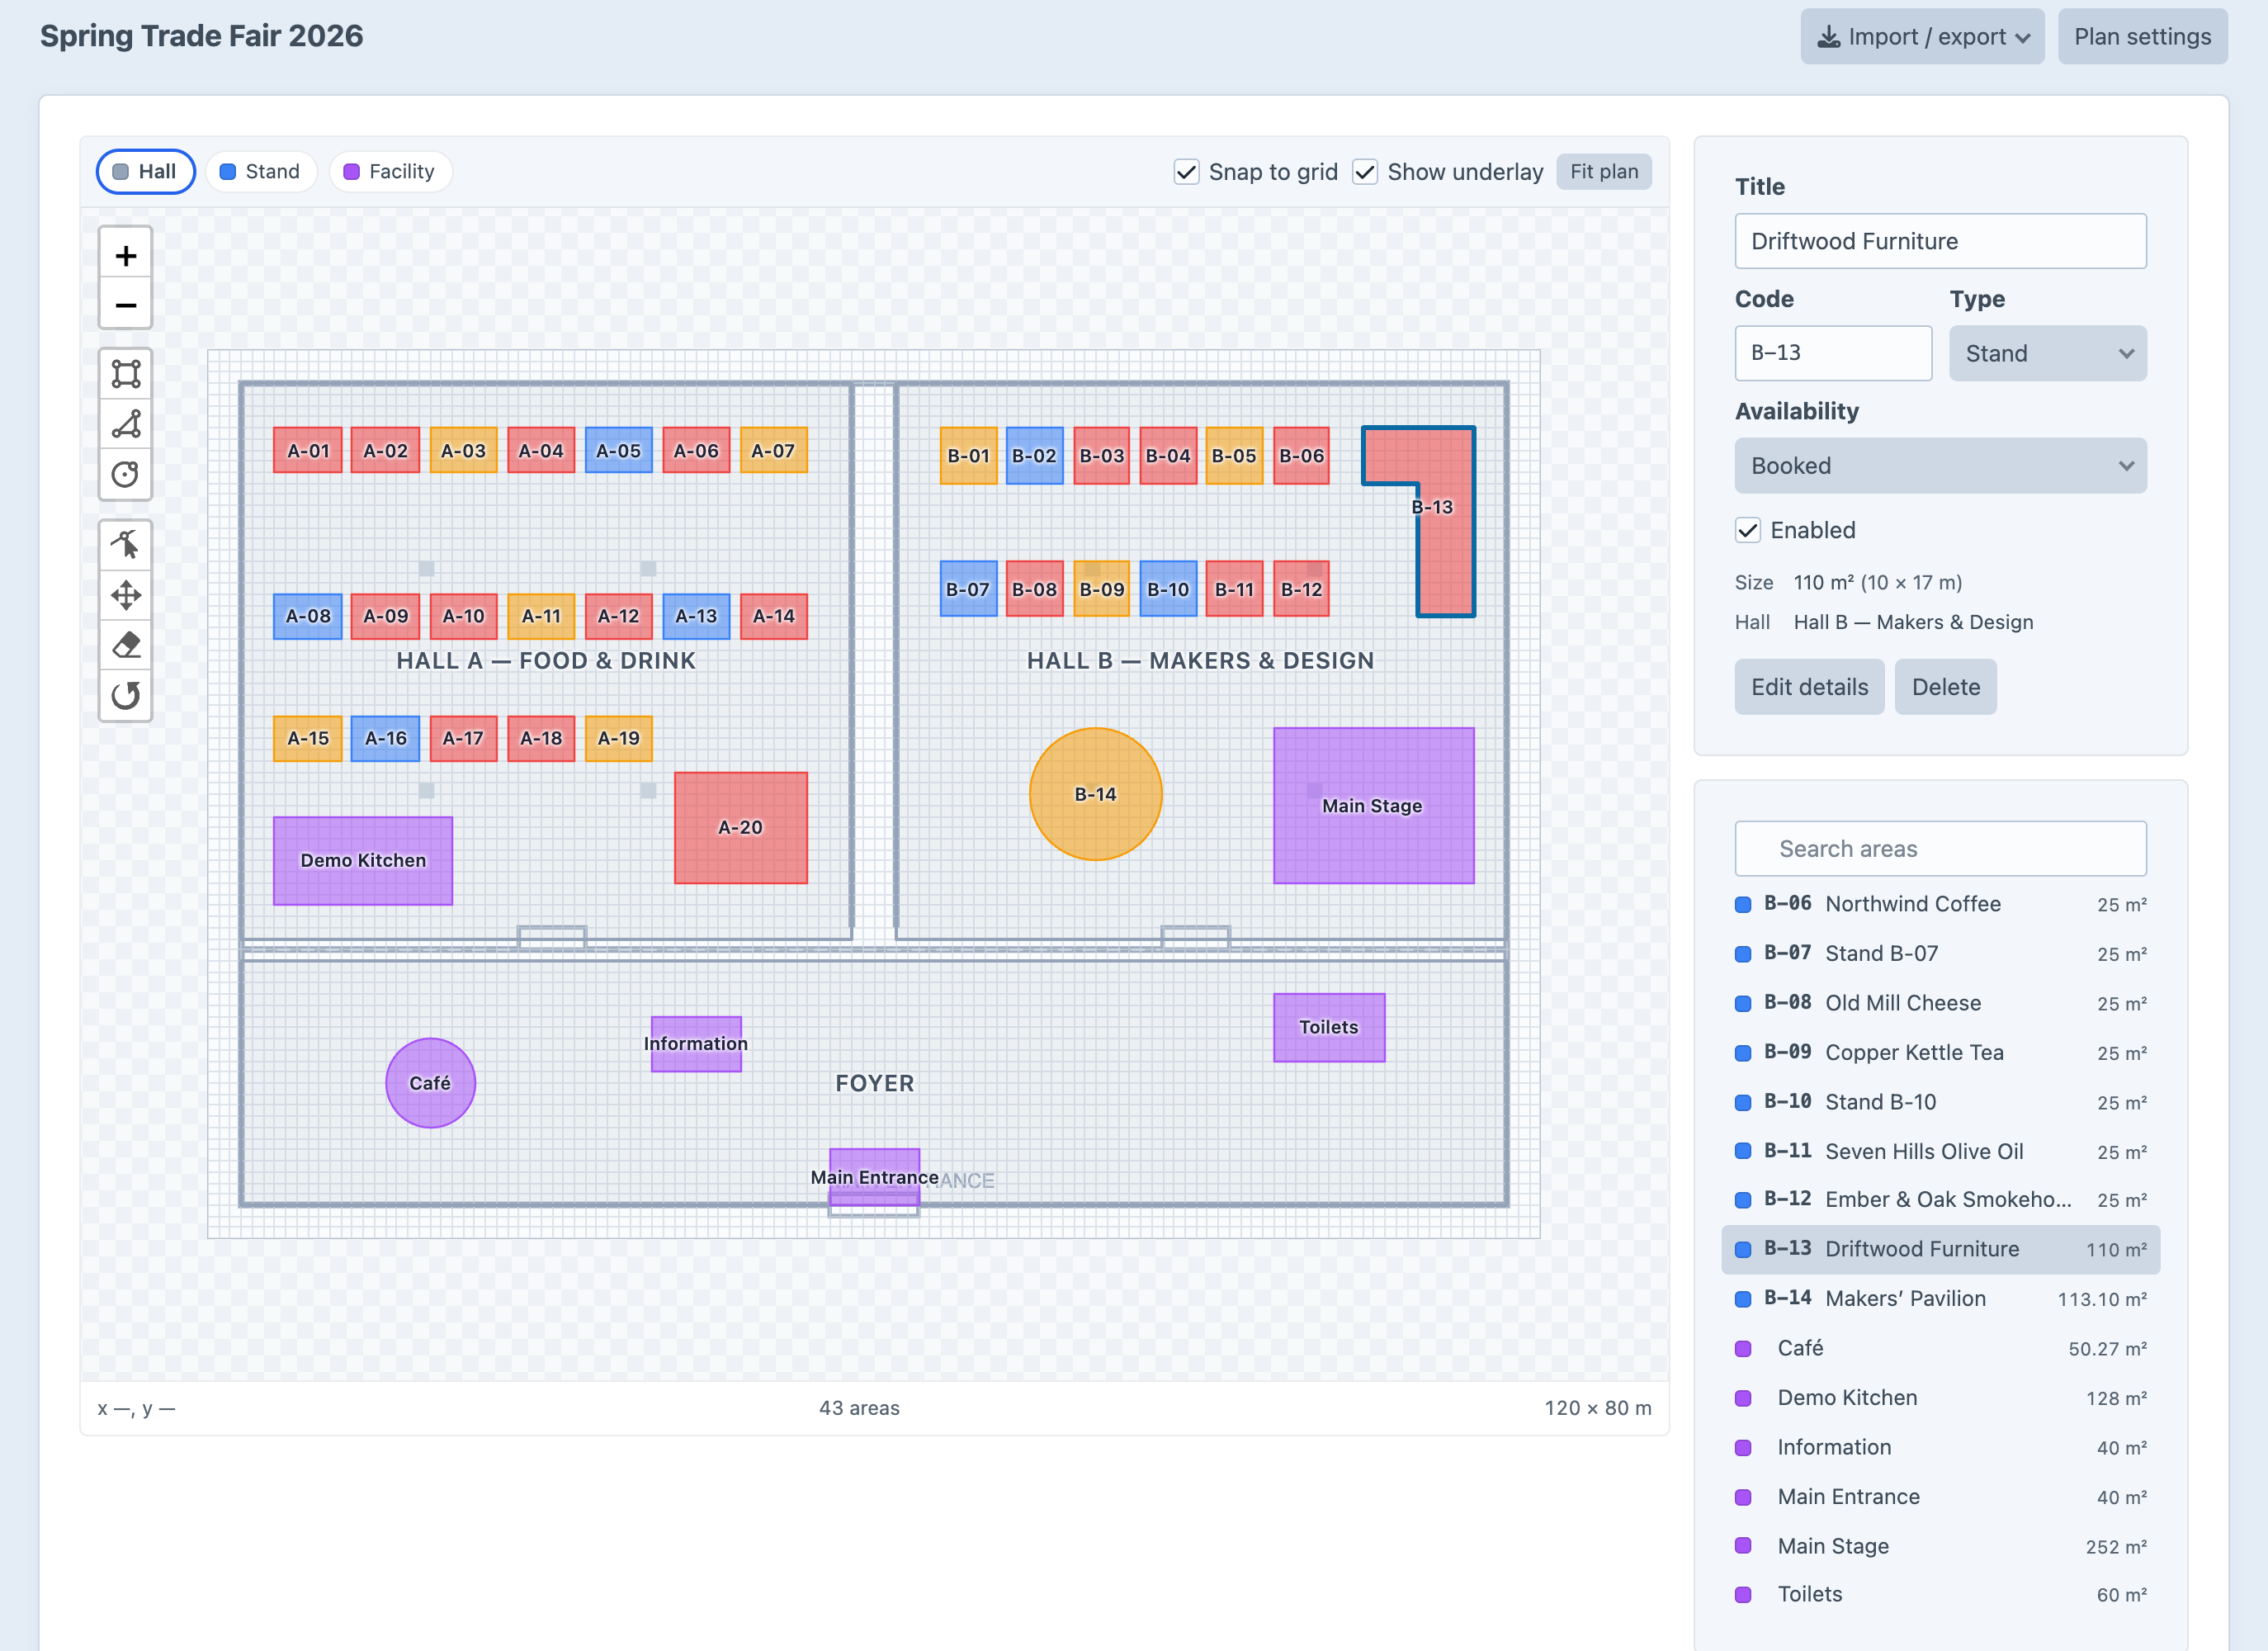Select Demo Kitchen row in areas list
This screenshot has width=2268, height=1651.
[x=1940, y=1398]
